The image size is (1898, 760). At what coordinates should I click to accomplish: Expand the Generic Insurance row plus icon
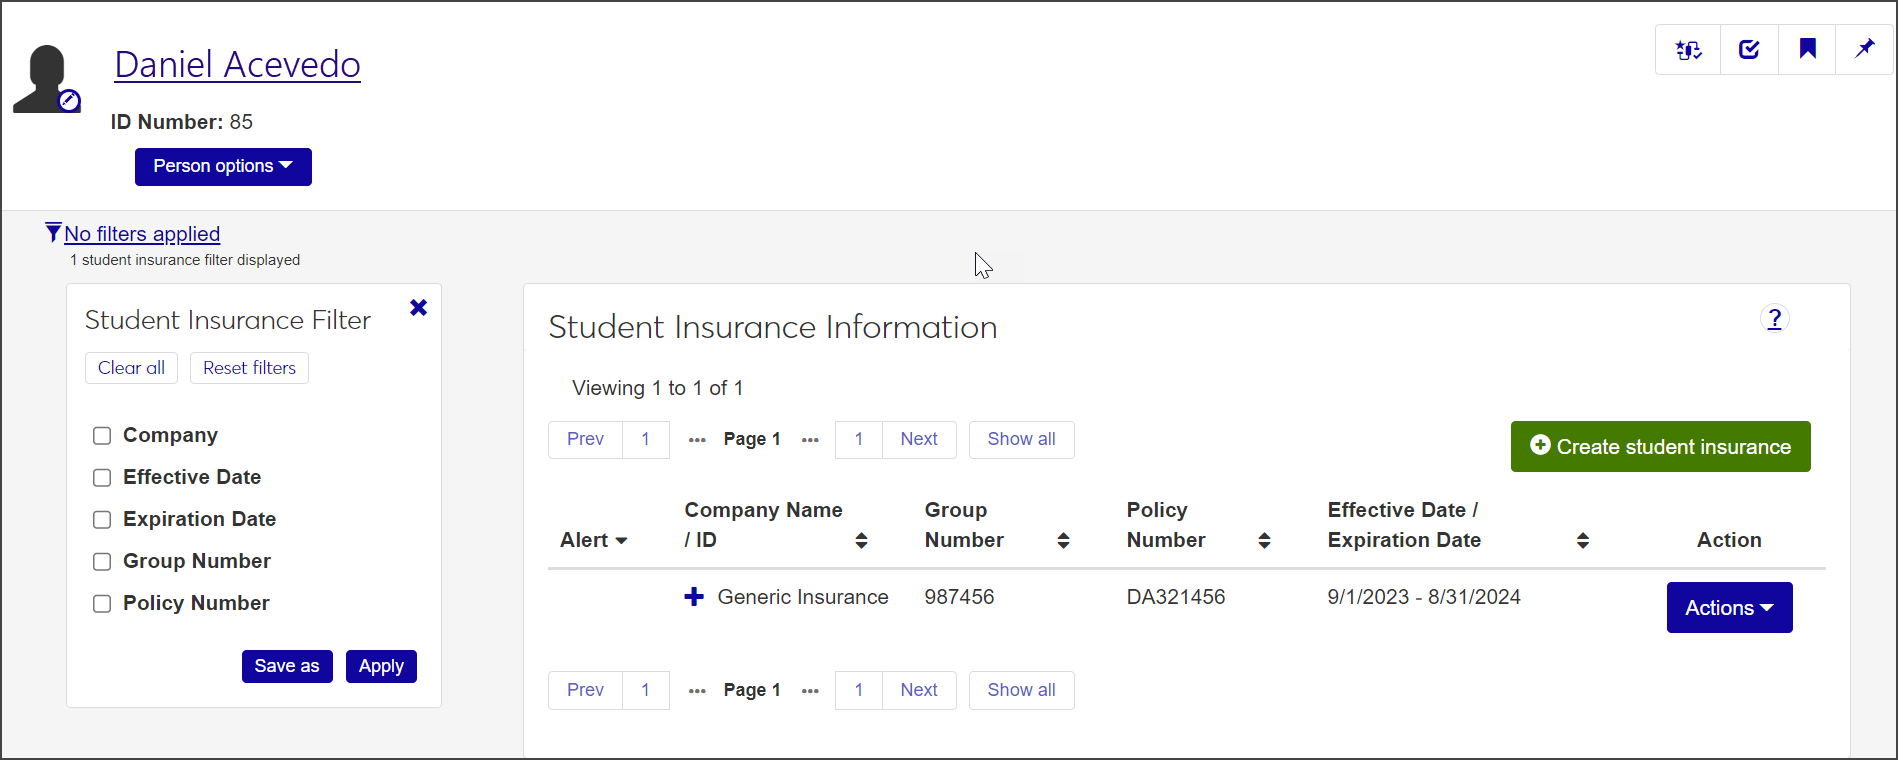click(694, 597)
